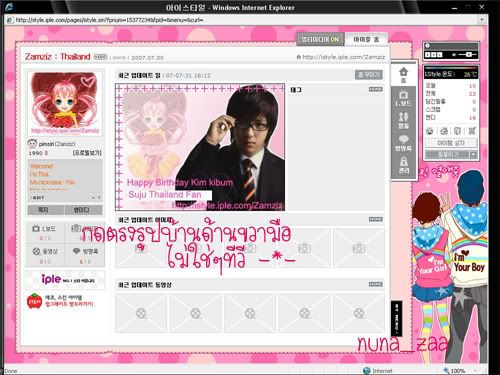Click the pimsiri (Zamziz) username text
The image size is (500, 375).
click(x=57, y=144)
